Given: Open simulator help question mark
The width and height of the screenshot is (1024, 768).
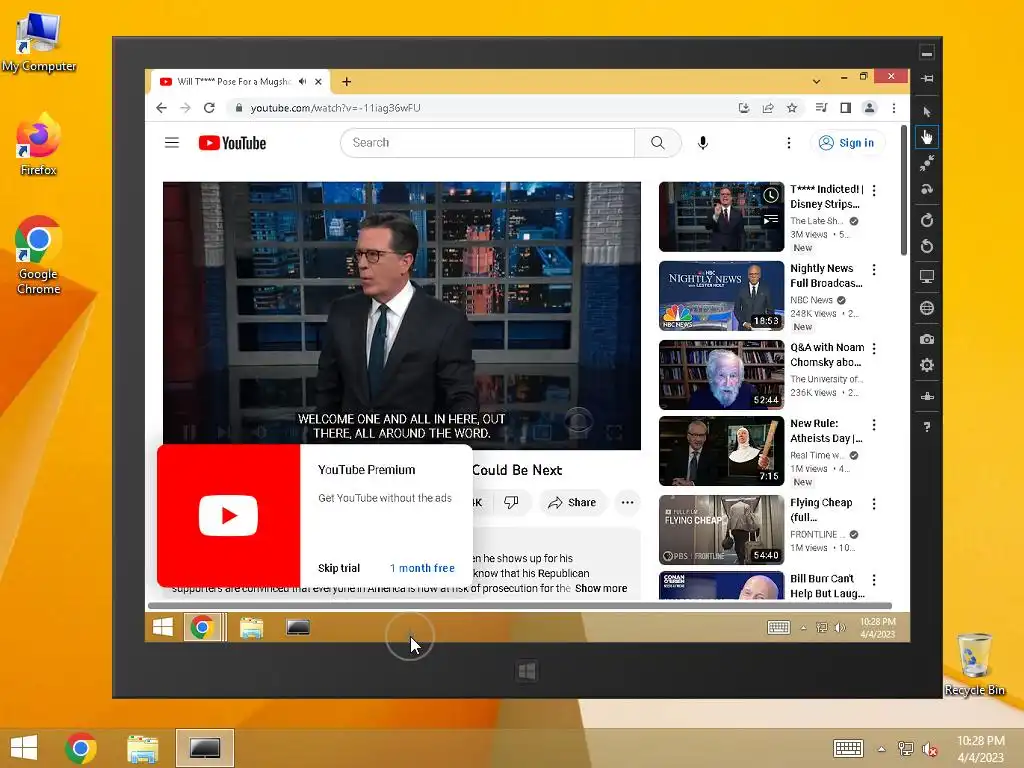Looking at the screenshot, I should click(927, 427).
